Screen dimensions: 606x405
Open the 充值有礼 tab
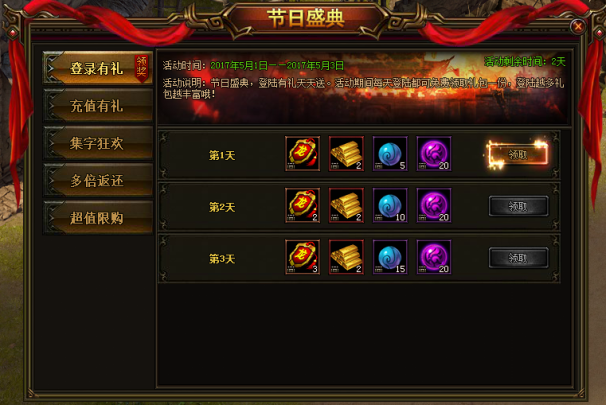(97, 106)
